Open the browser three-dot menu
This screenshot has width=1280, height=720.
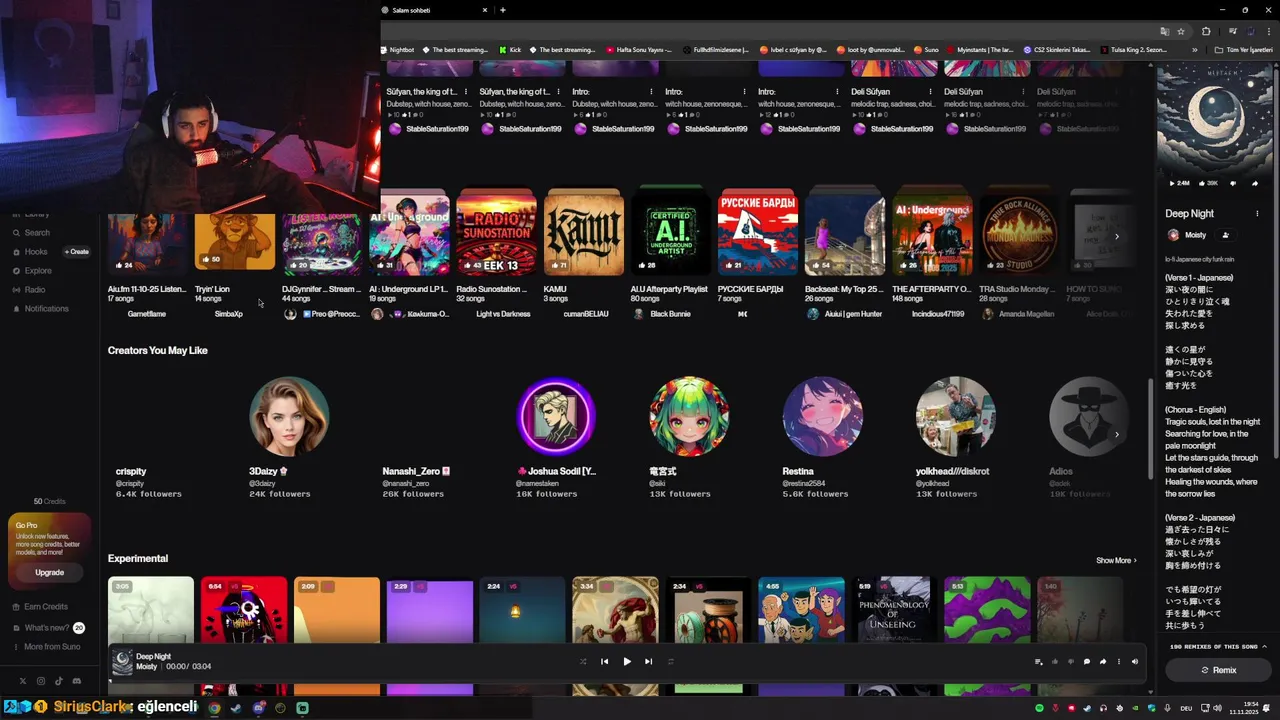click(1270, 31)
